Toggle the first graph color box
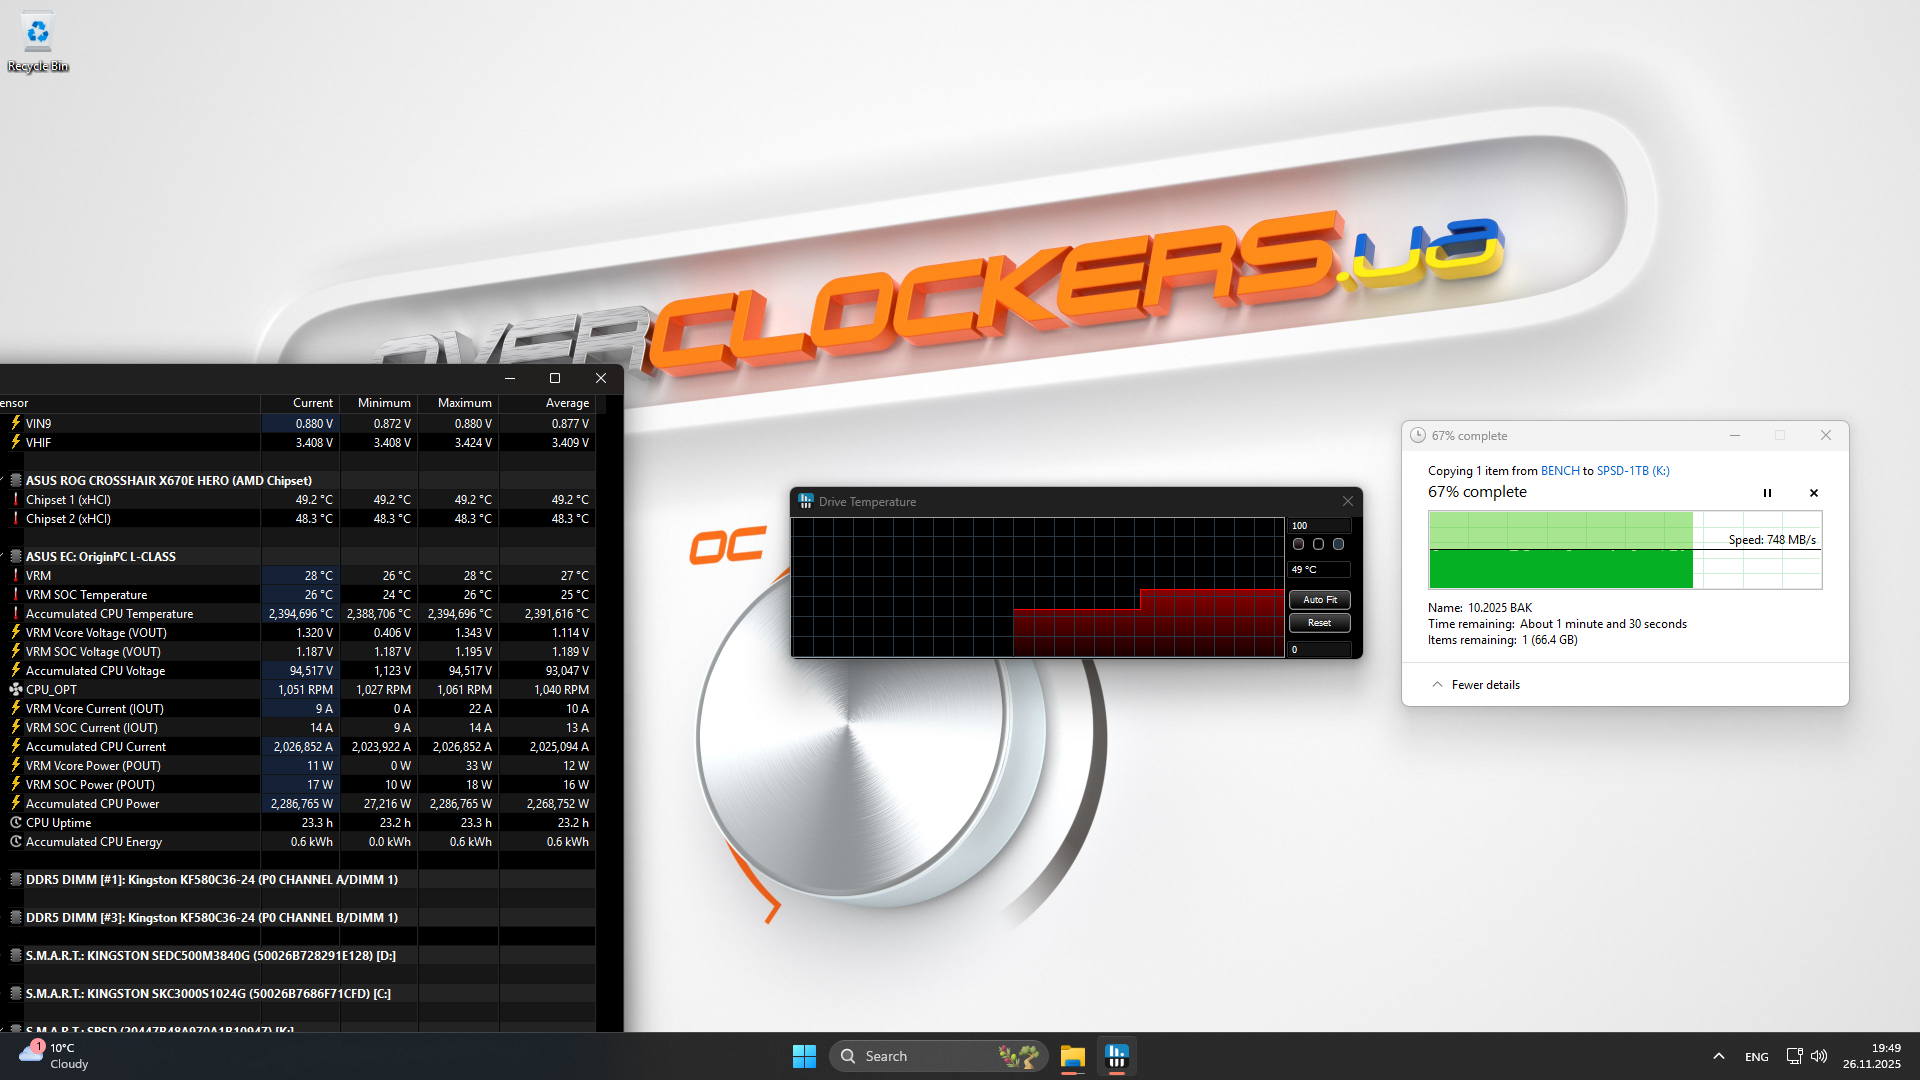The width and height of the screenshot is (1920, 1080). click(x=1298, y=545)
